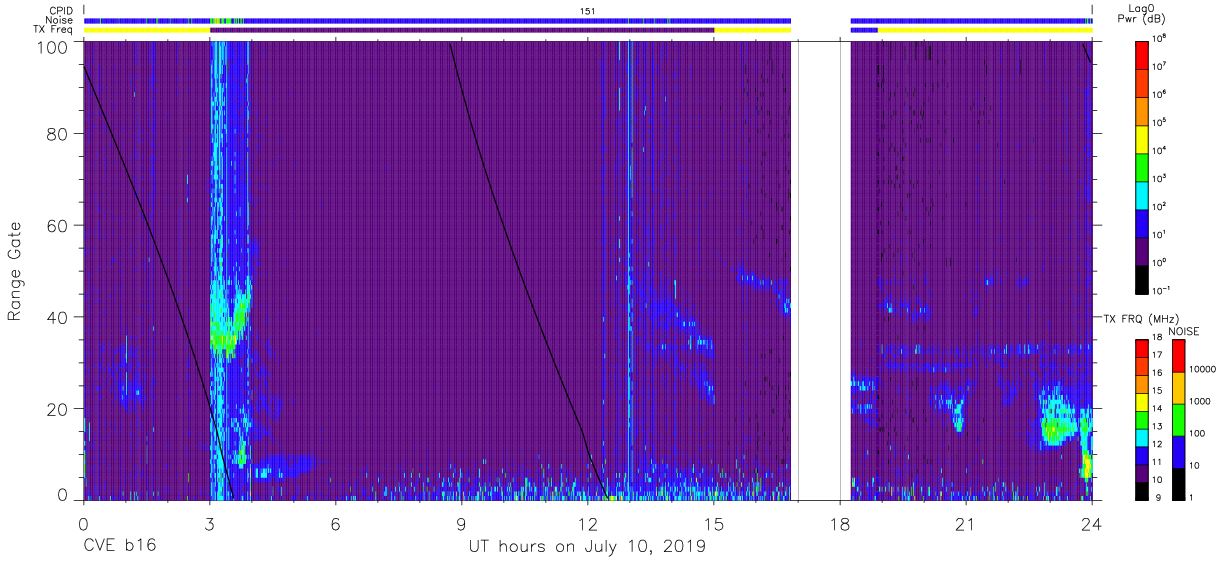Click the Range Gate axis title
Viewport: 1228px width, 567px height.
[16, 272]
